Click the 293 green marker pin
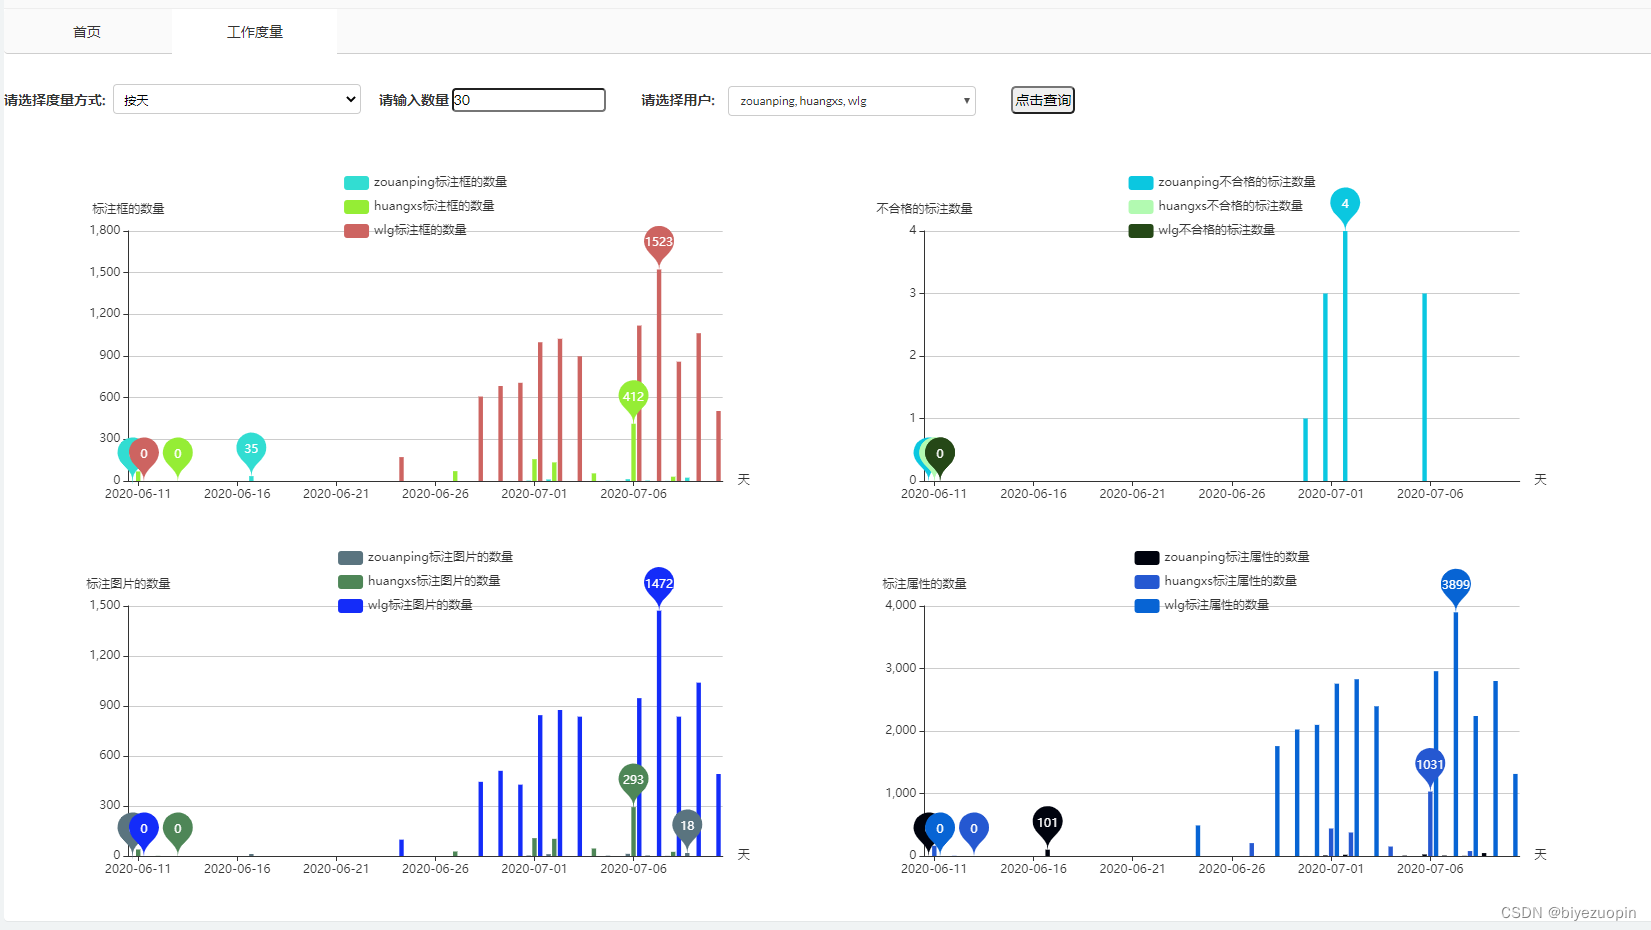 633,781
